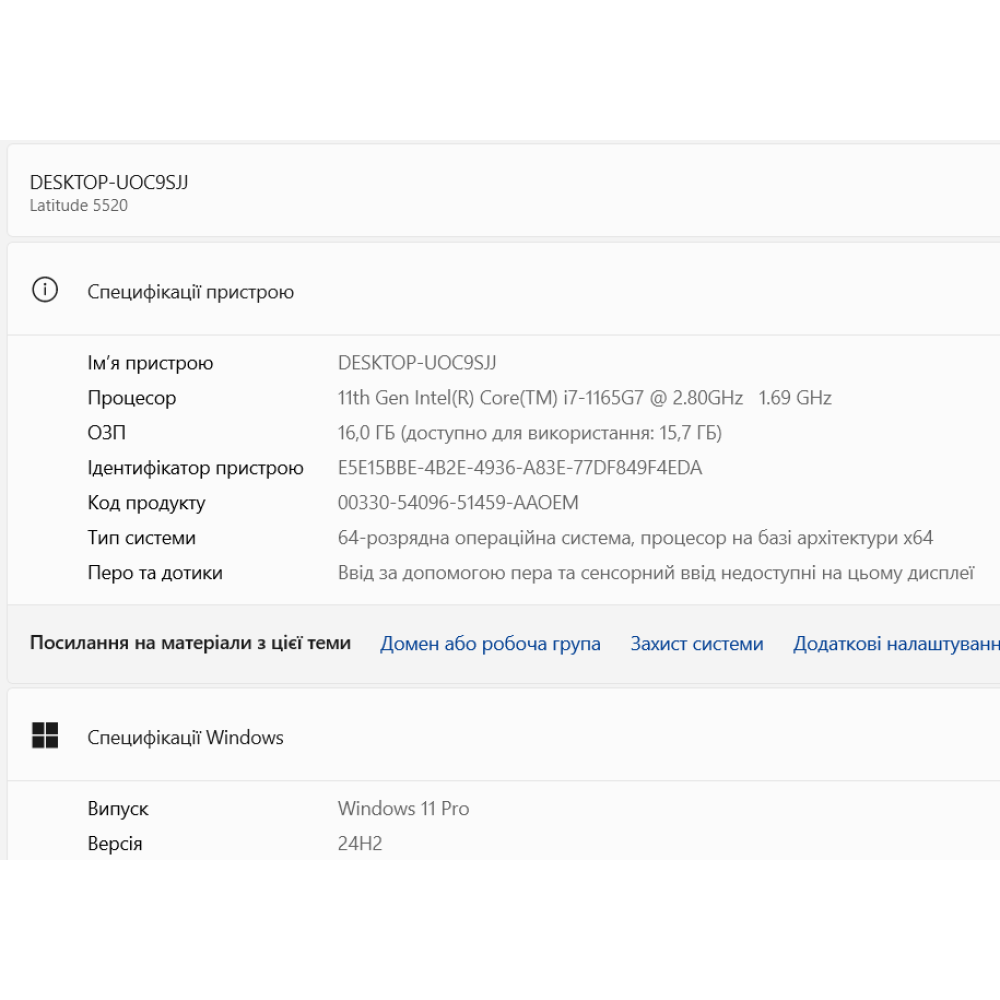Click the Latitude 5520 model text
This screenshot has height=1000, width=1000.
pyautogui.click(x=79, y=206)
